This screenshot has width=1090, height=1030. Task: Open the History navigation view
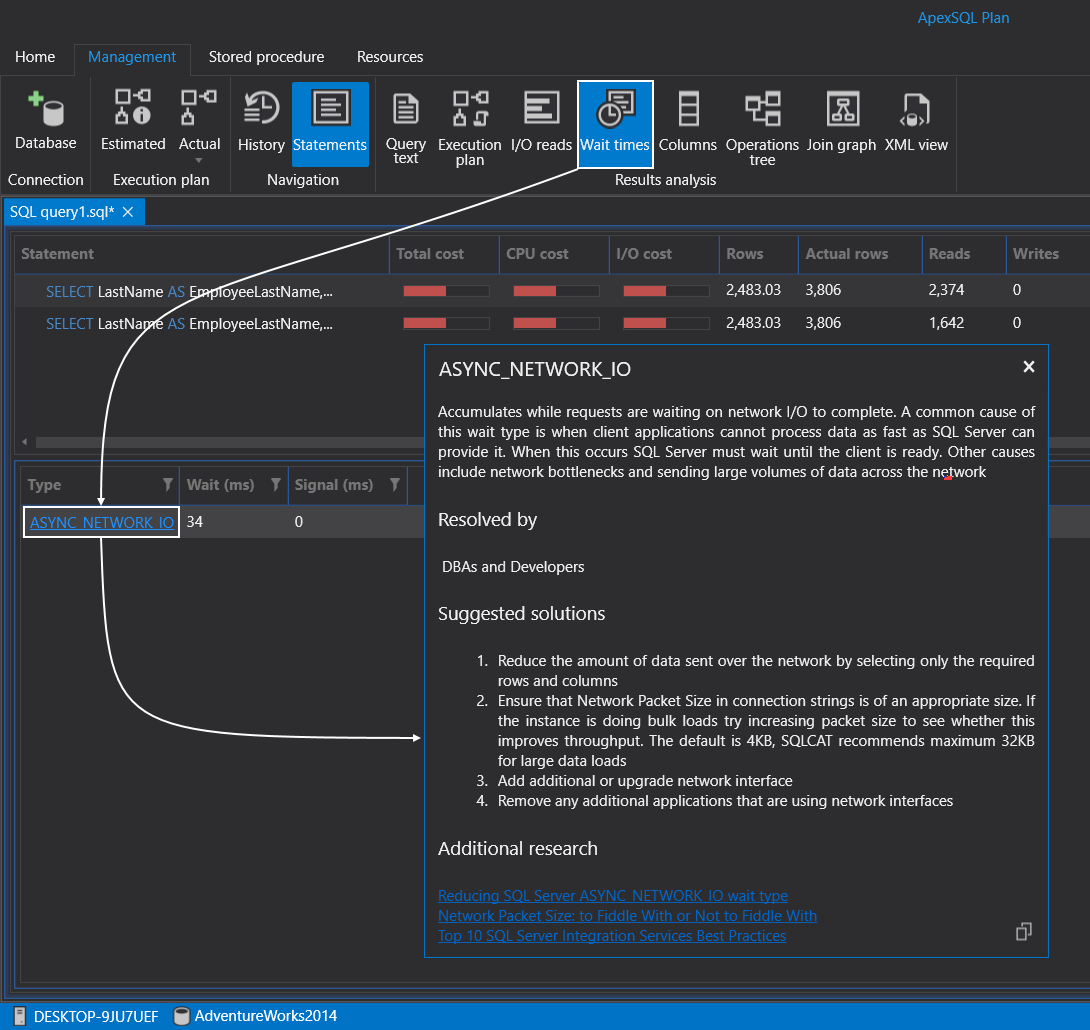[261, 122]
